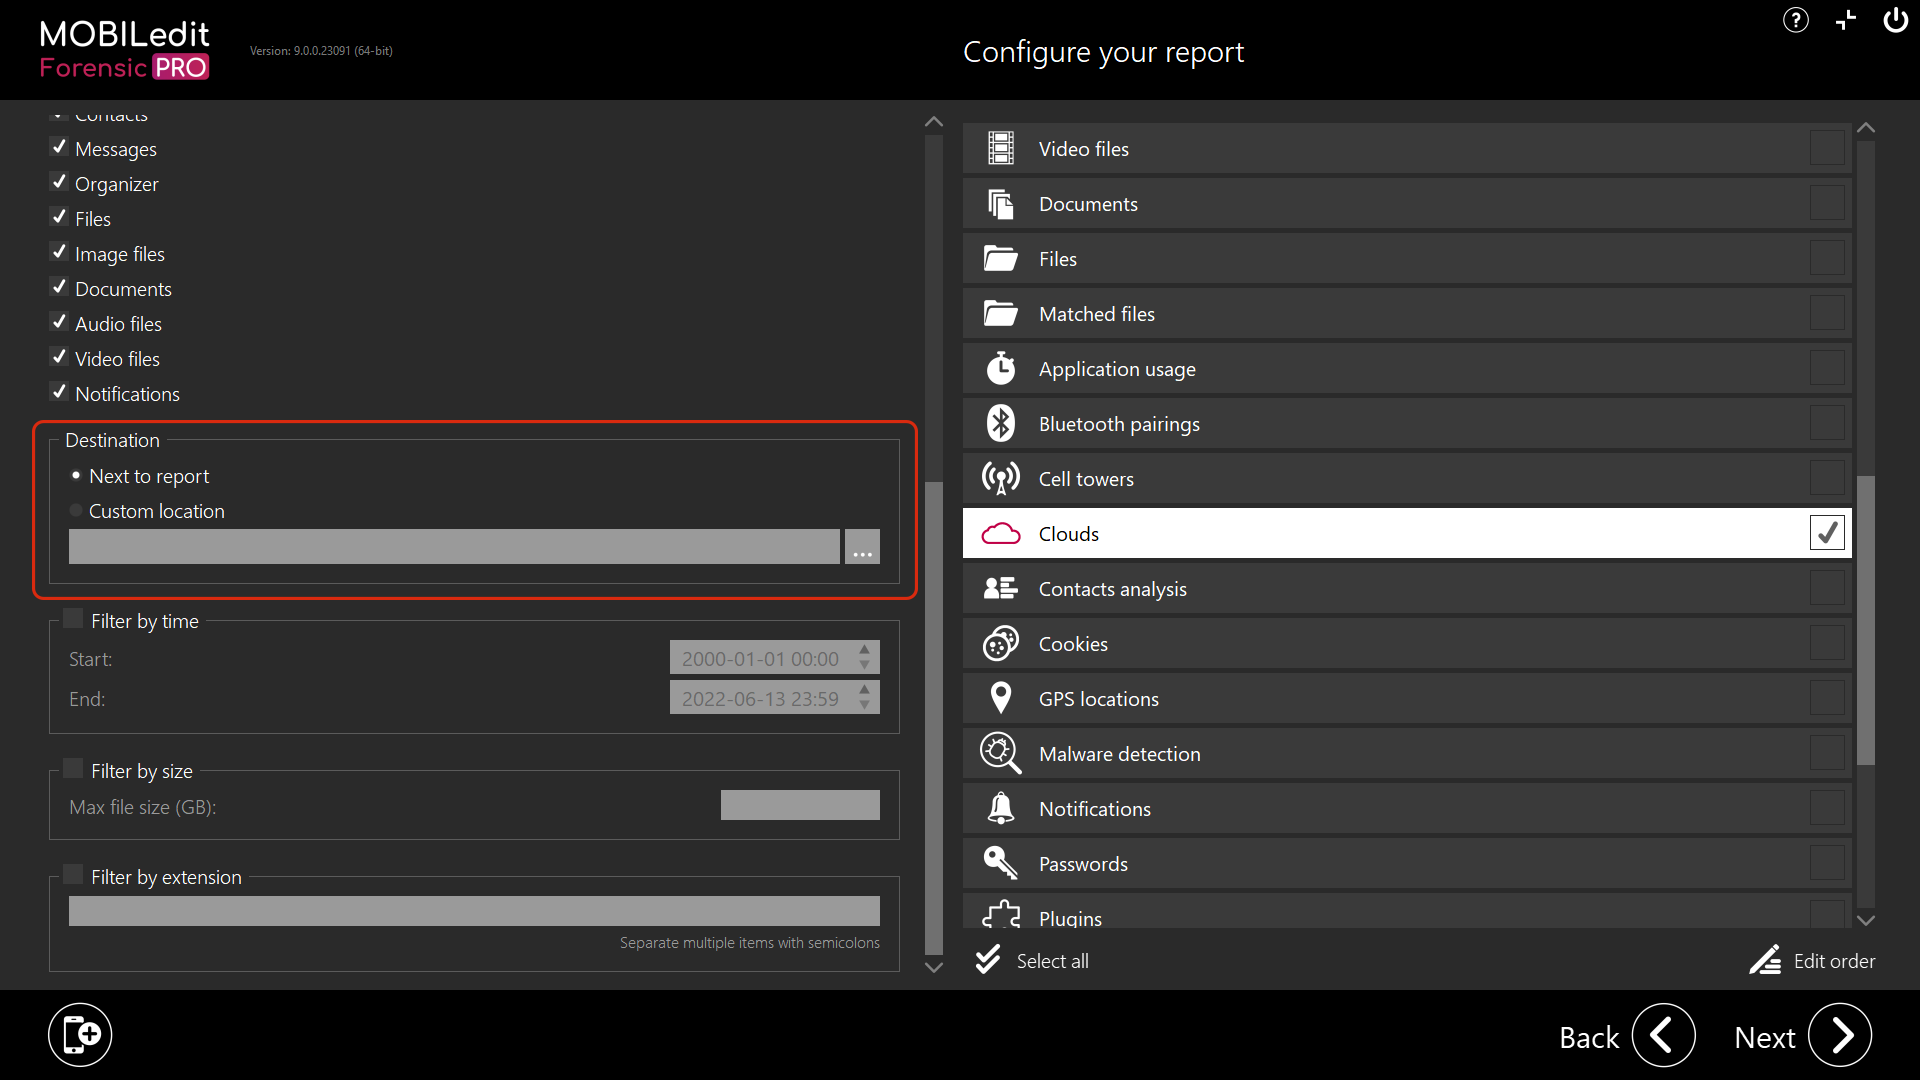Click the upward chevron above the right panel

click(x=1866, y=128)
